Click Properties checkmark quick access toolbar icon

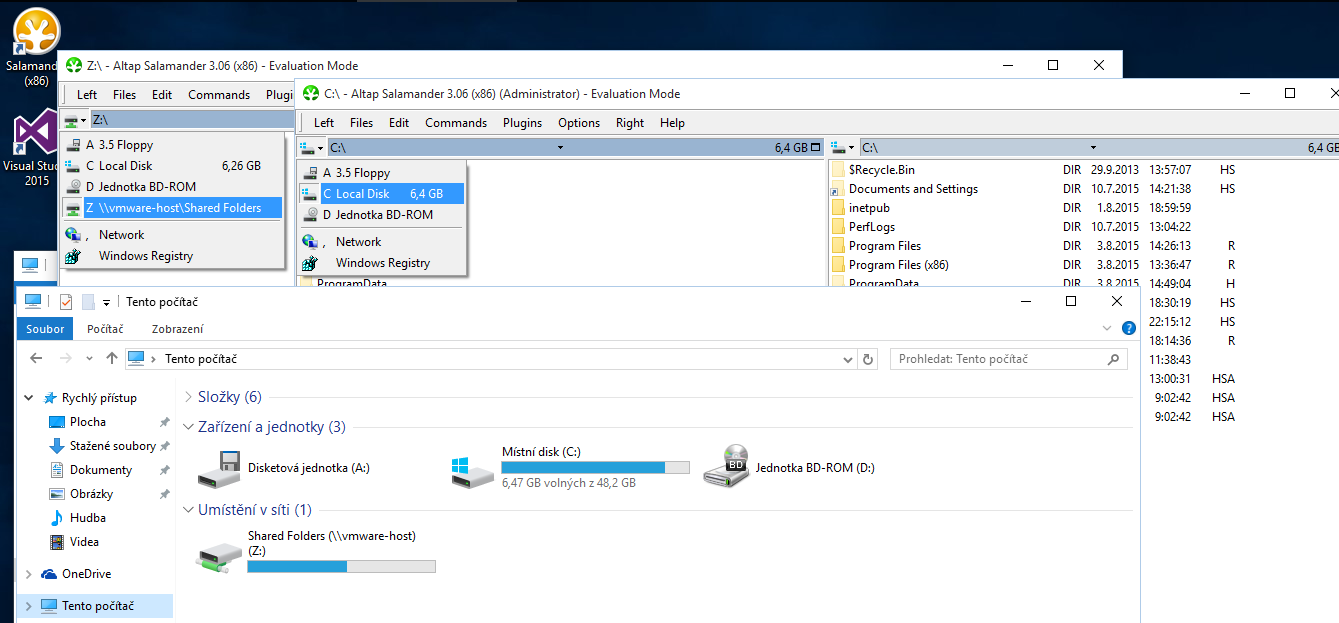click(x=66, y=302)
